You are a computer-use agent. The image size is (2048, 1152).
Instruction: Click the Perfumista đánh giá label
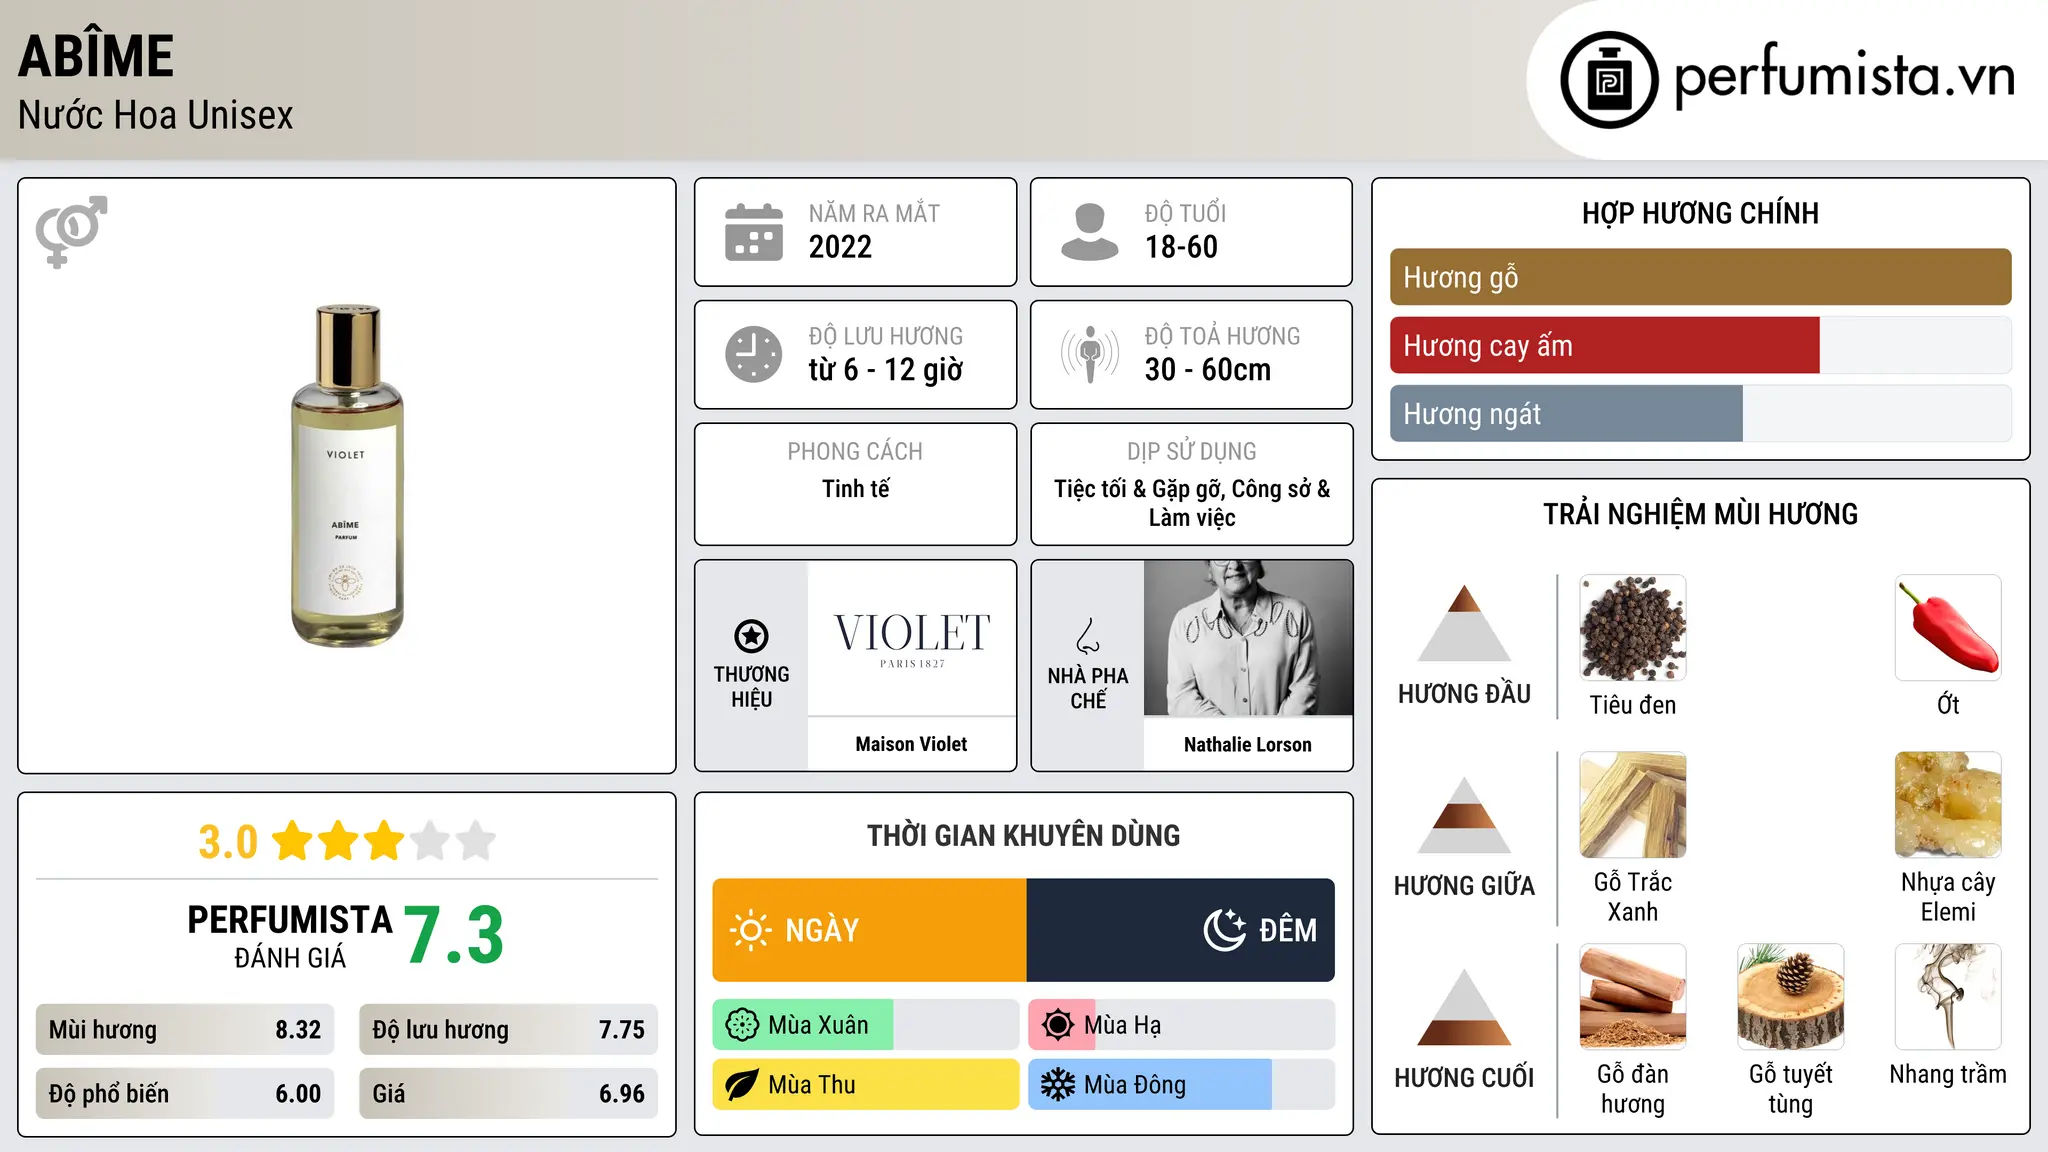(x=290, y=936)
